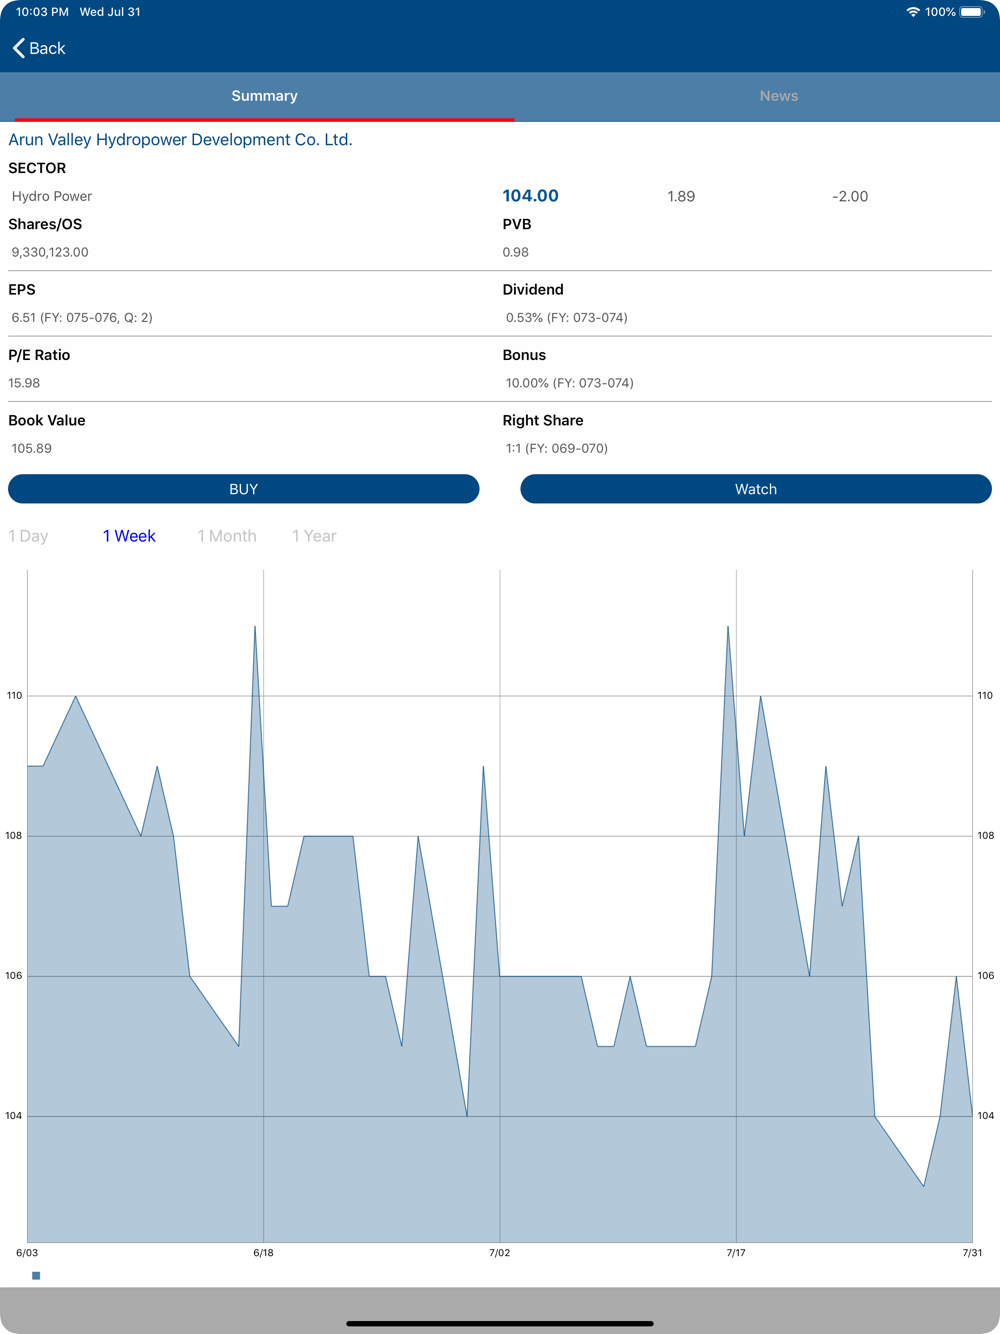Tap the EPS value 6.51
The image size is (1000, 1334).
[x=82, y=318]
